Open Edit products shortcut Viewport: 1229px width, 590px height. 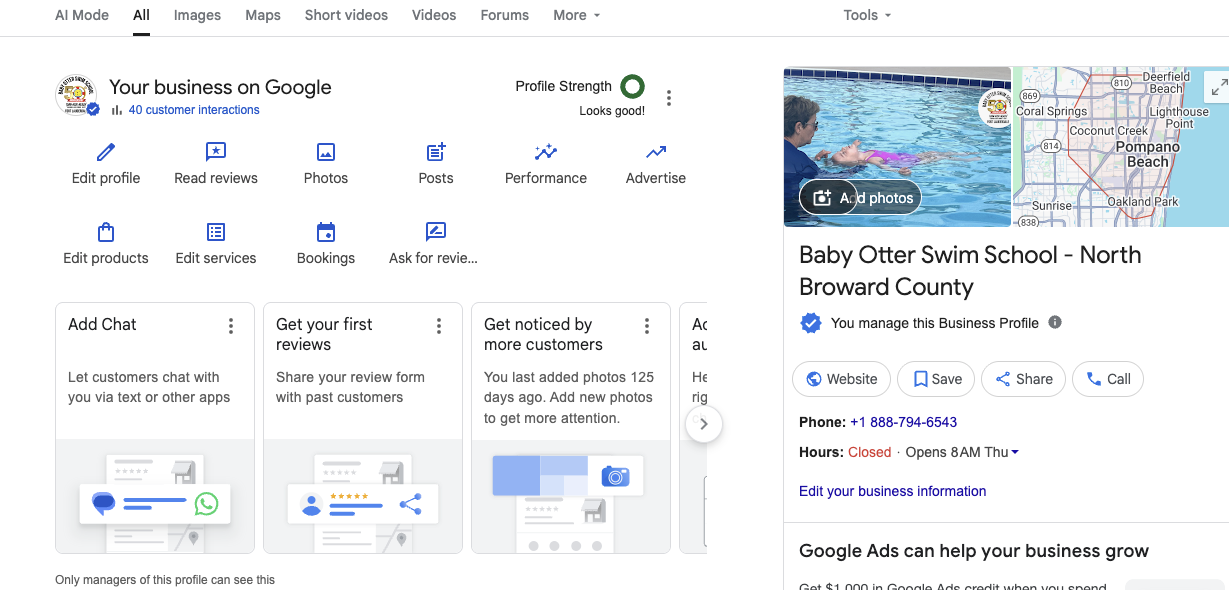click(x=106, y=244)
